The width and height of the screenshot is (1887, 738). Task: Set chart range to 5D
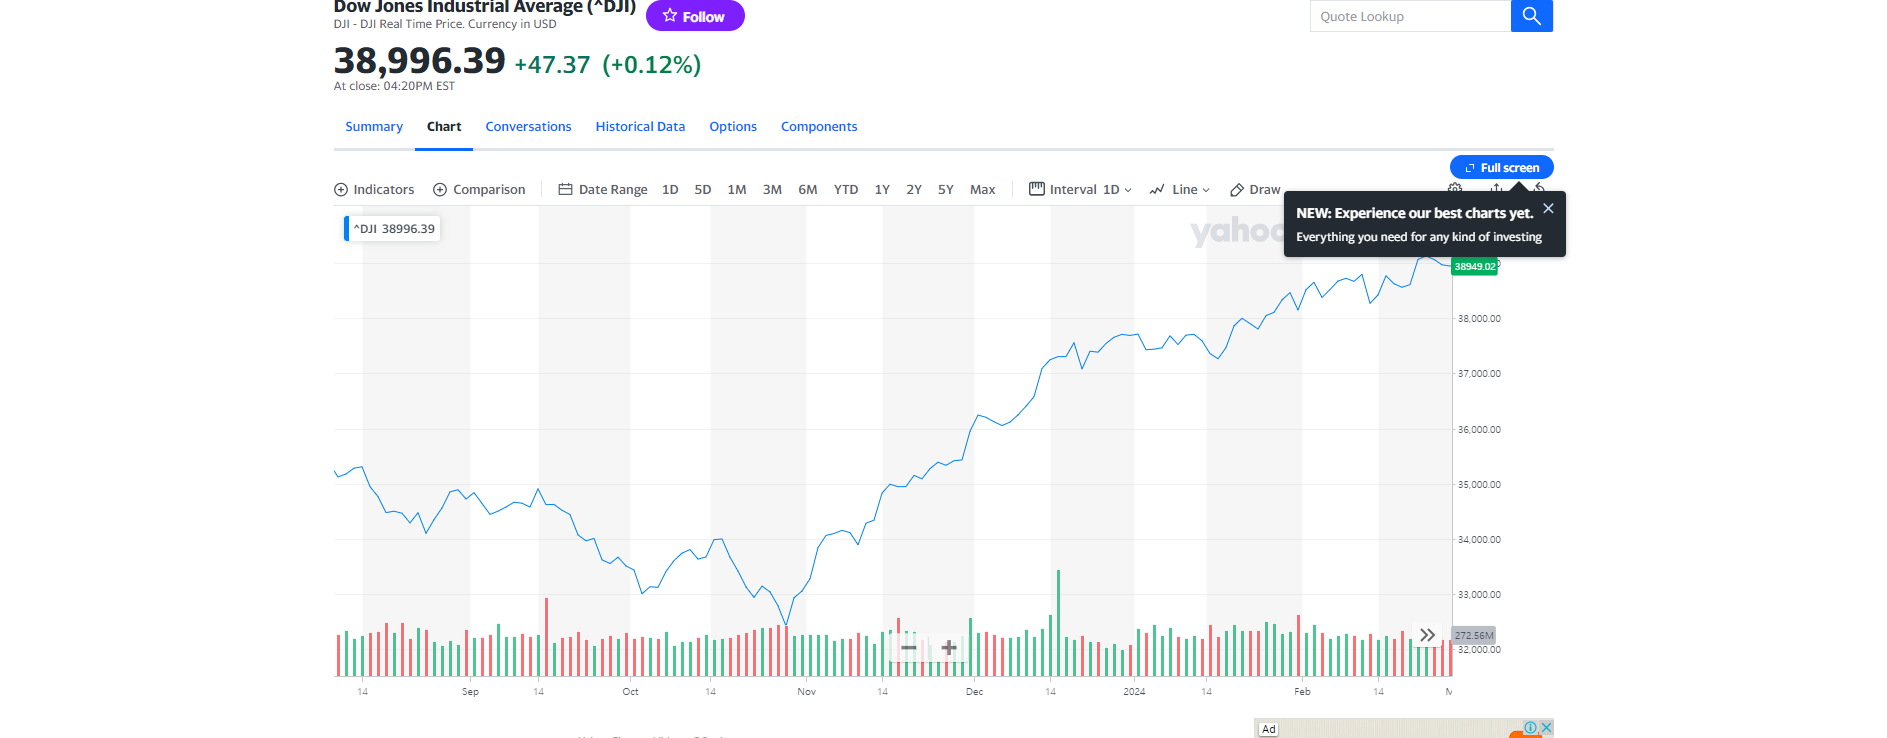pyautogui.click(x=703, y=190)
